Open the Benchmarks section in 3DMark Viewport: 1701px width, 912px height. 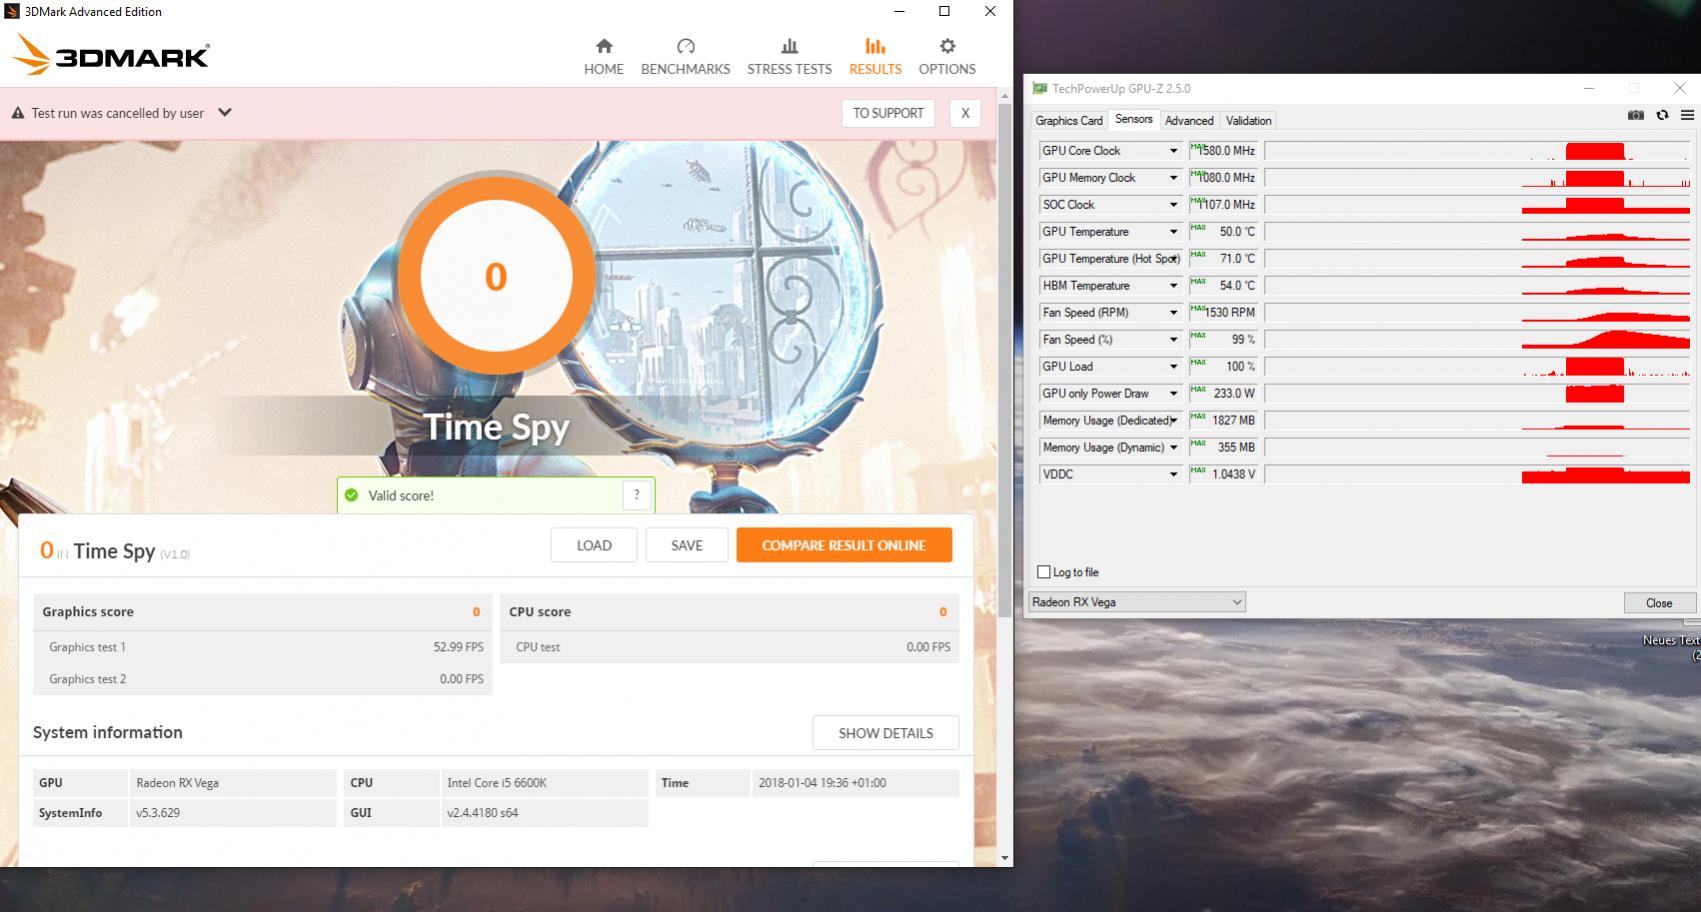tap(685, 57)
